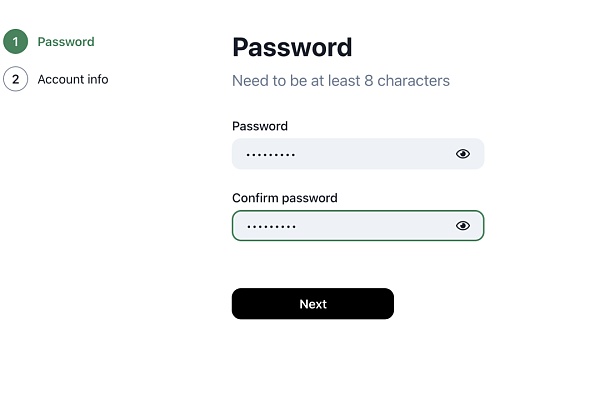Open the Password step in the sidebar
600x399 pixels.
(66, 42)
